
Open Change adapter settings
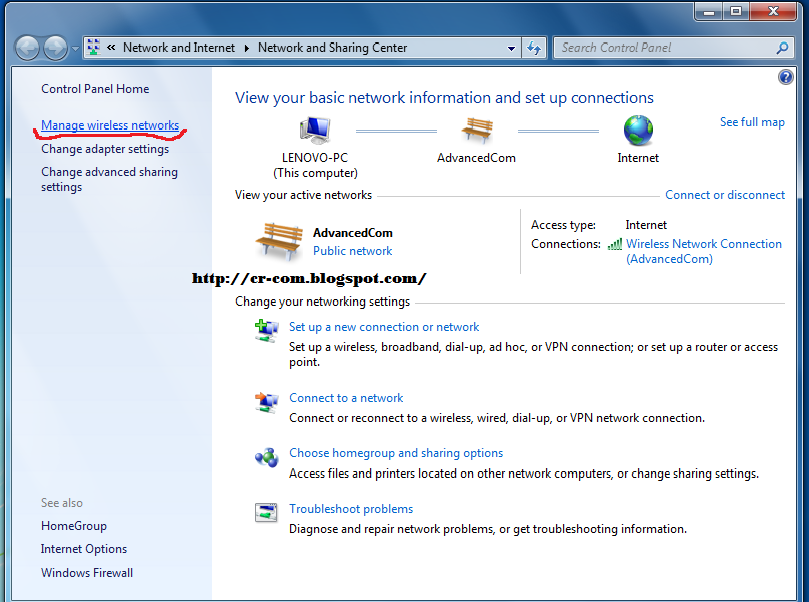[x=105, y=149]
